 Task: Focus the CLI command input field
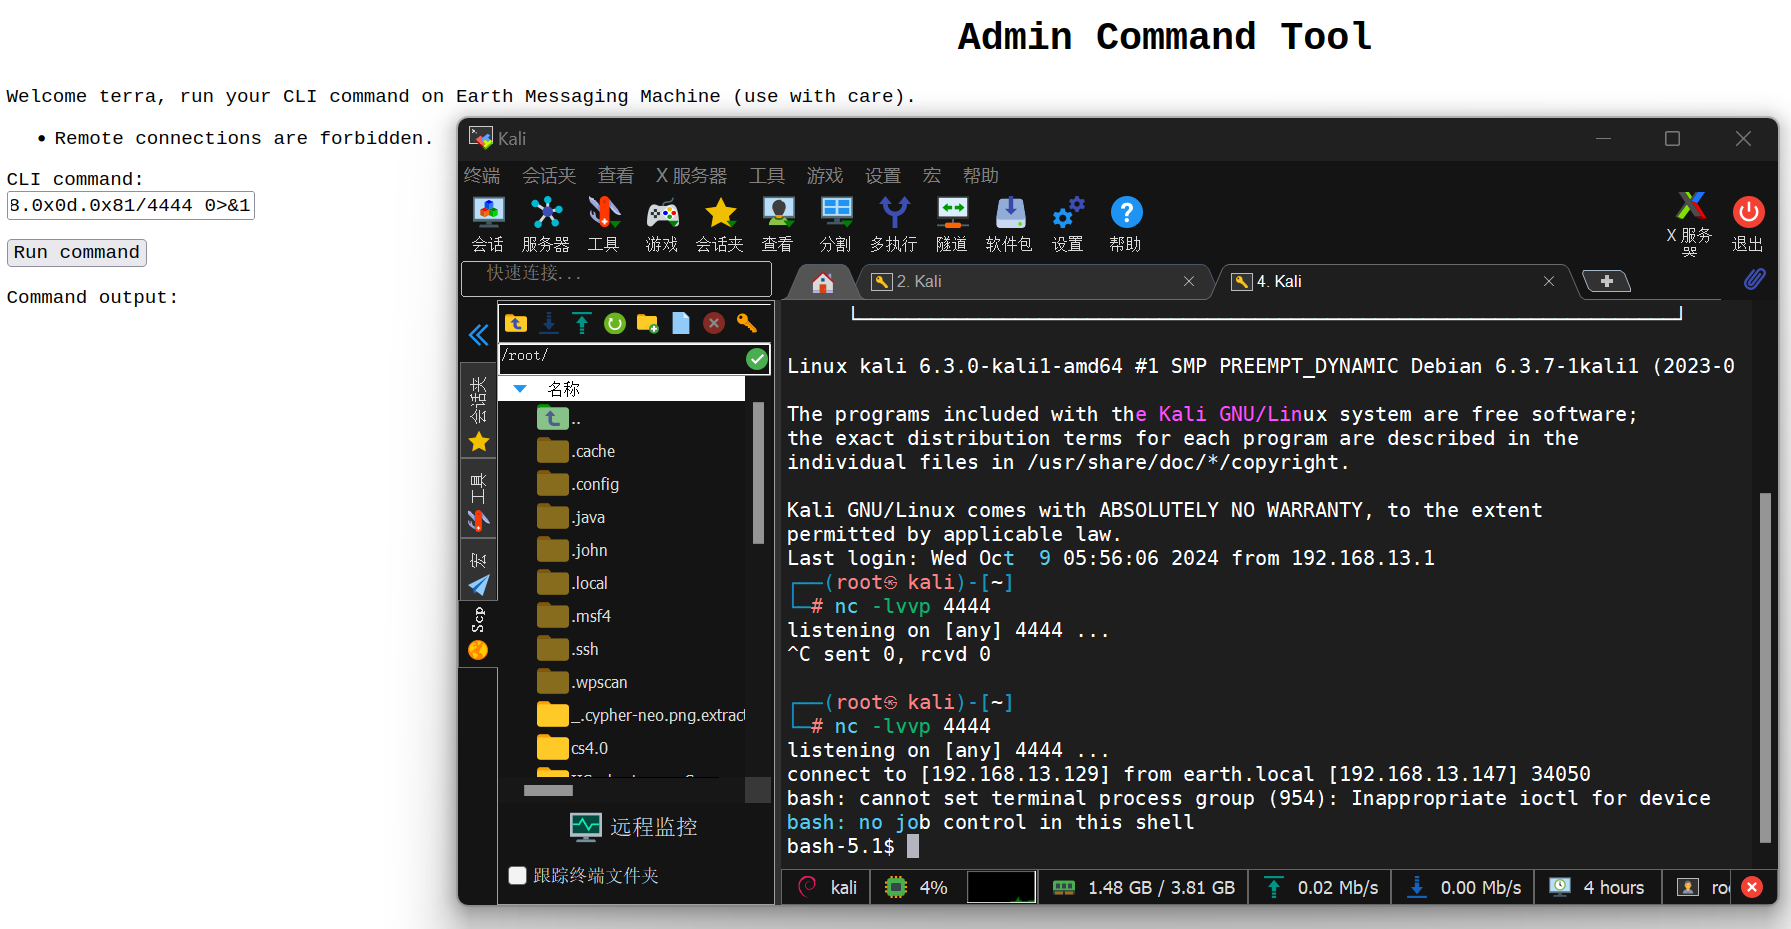131,206
